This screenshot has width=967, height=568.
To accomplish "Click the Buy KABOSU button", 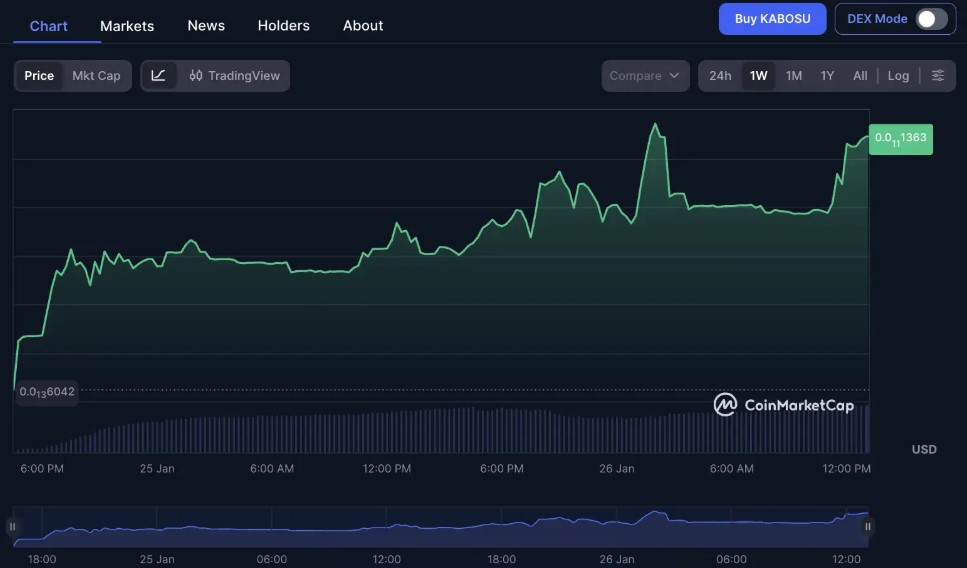I will point(772,19).
